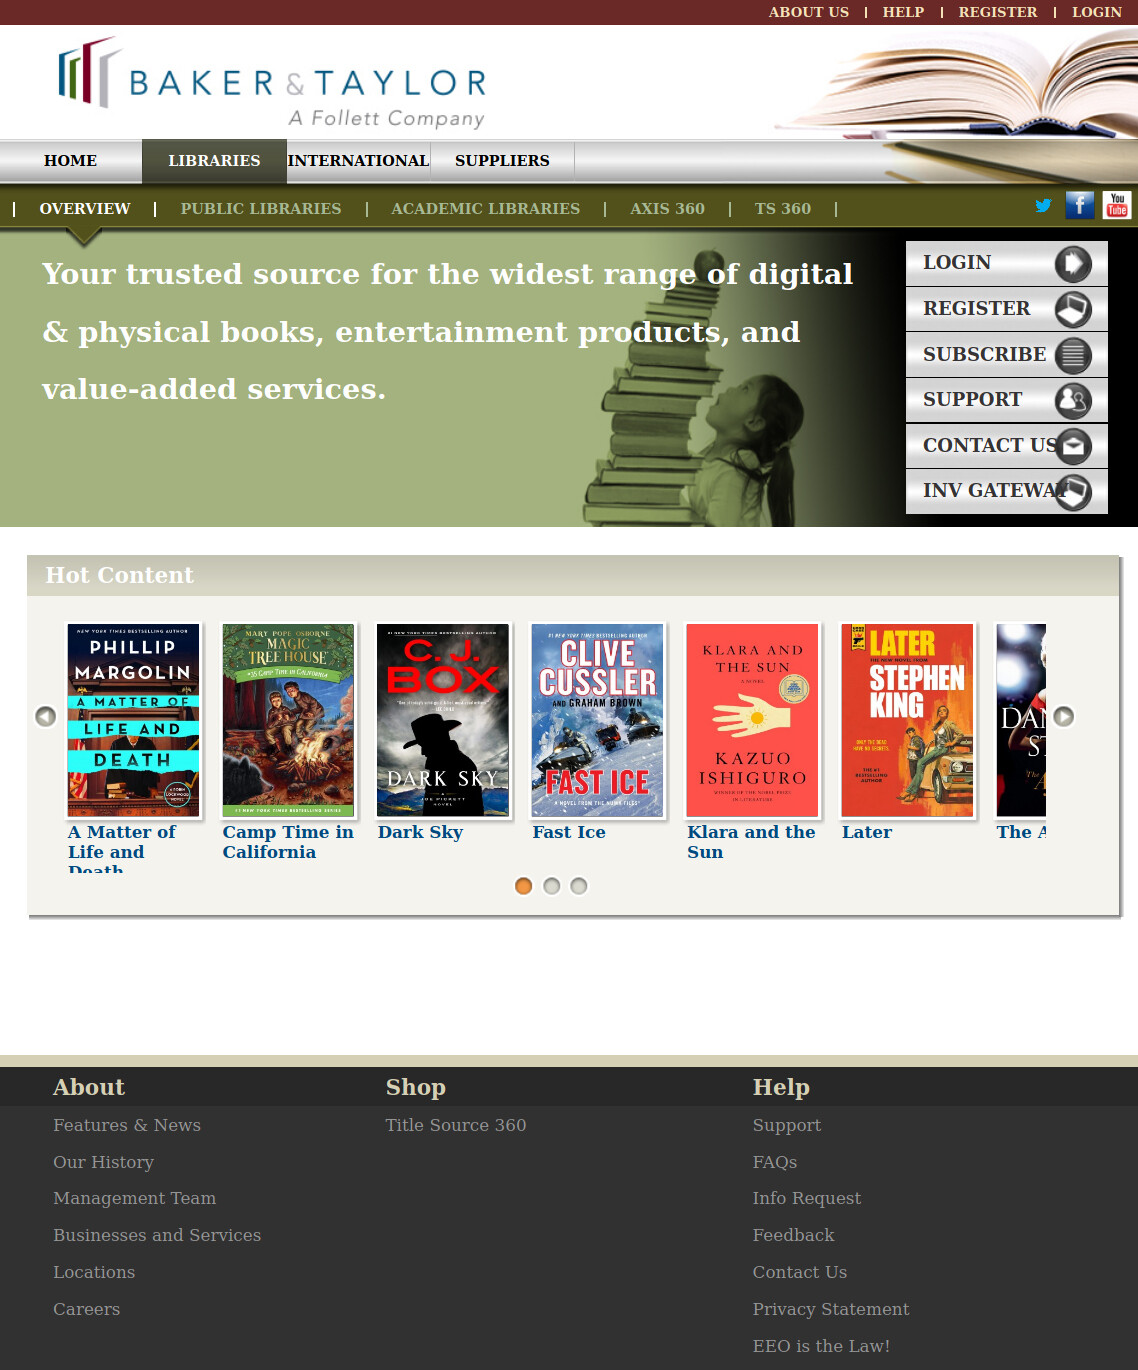Click the arrow icon beside LOGIN in sidebar
The height and width of the screenshot is (1370, 1138).
coord(1073,264)
